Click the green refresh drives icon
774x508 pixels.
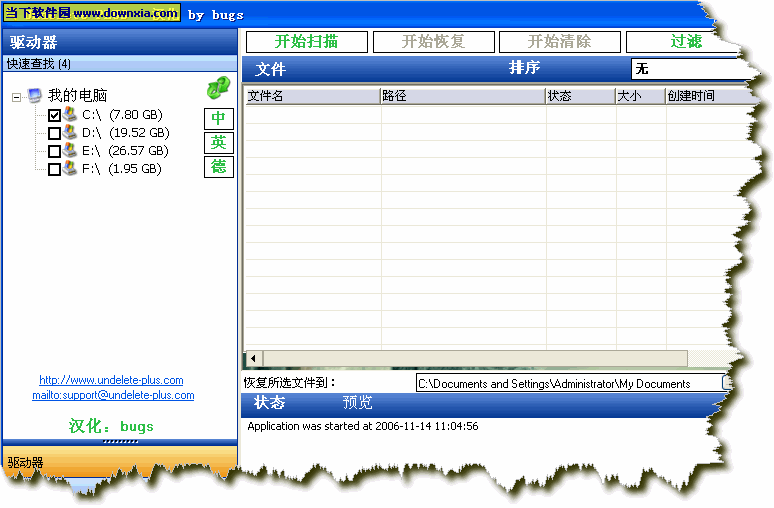click(x=218, y=89)
